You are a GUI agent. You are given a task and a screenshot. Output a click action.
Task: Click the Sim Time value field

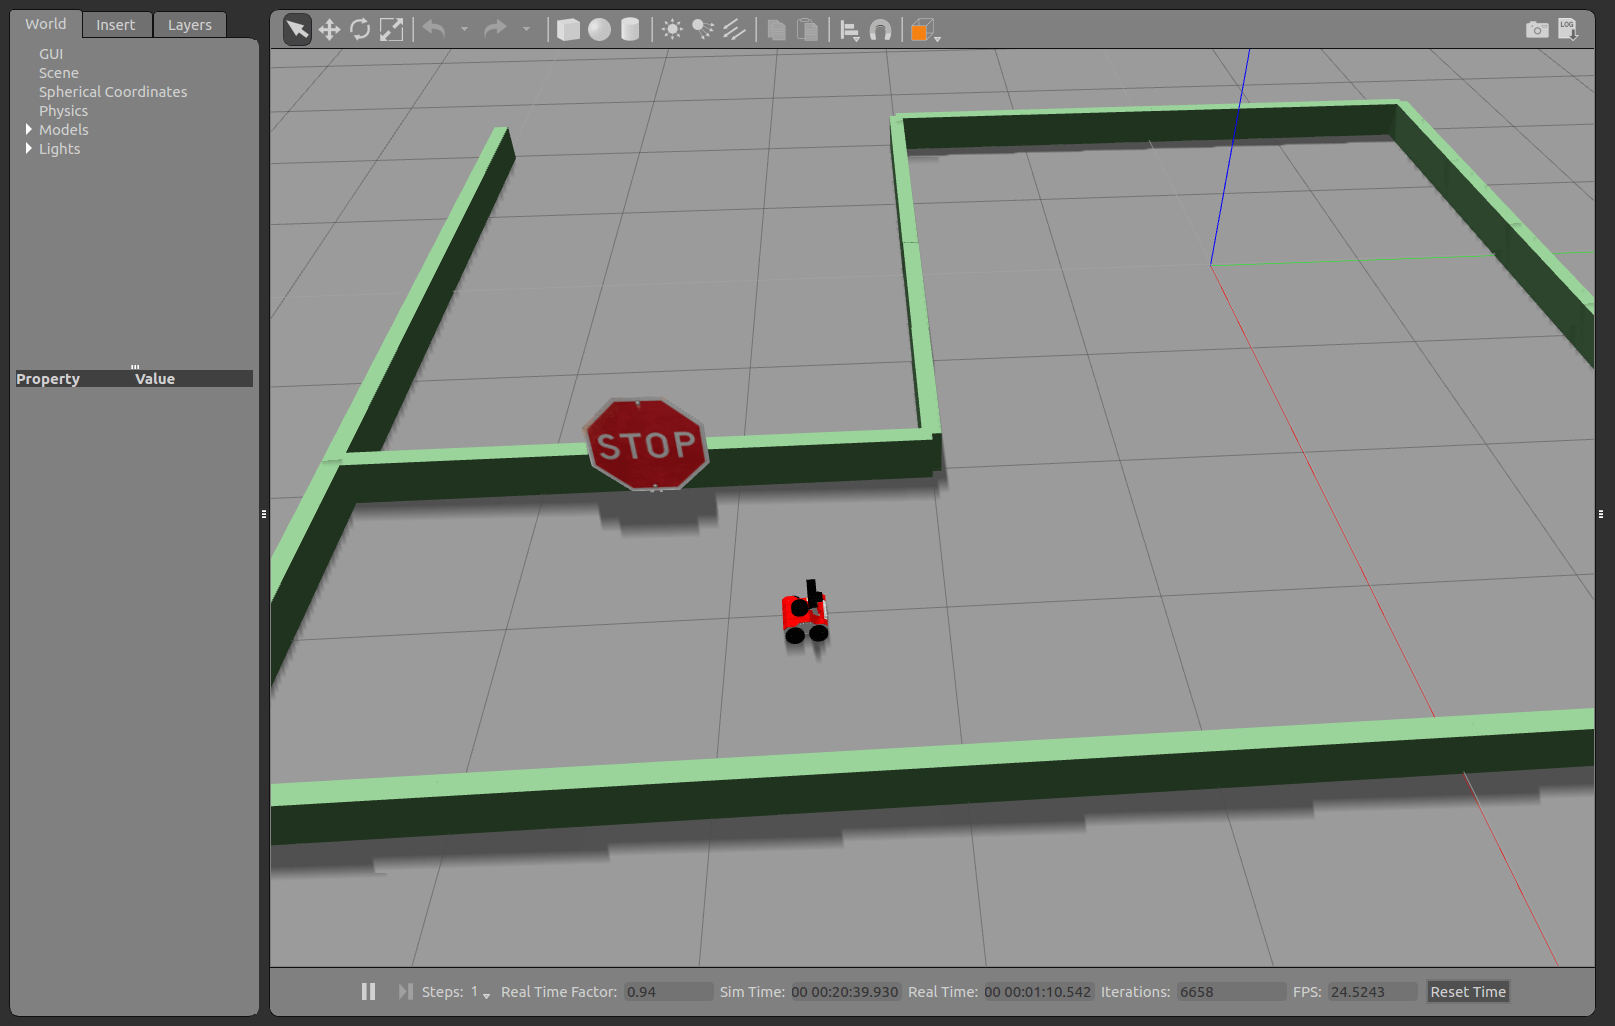pos(846,992)
